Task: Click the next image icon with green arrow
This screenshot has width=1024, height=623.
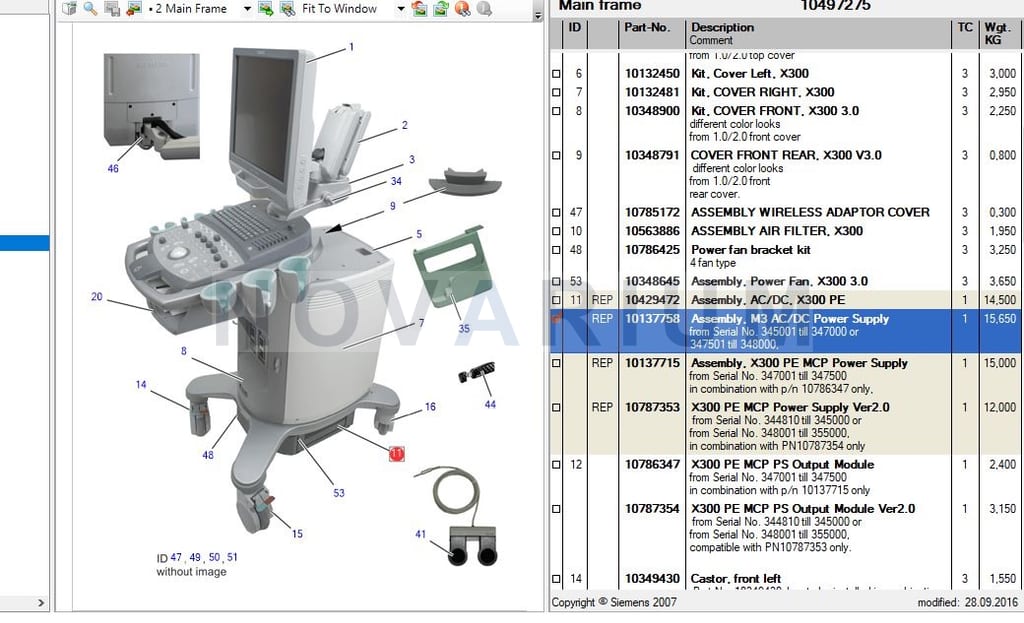Action: coord(266,8)
